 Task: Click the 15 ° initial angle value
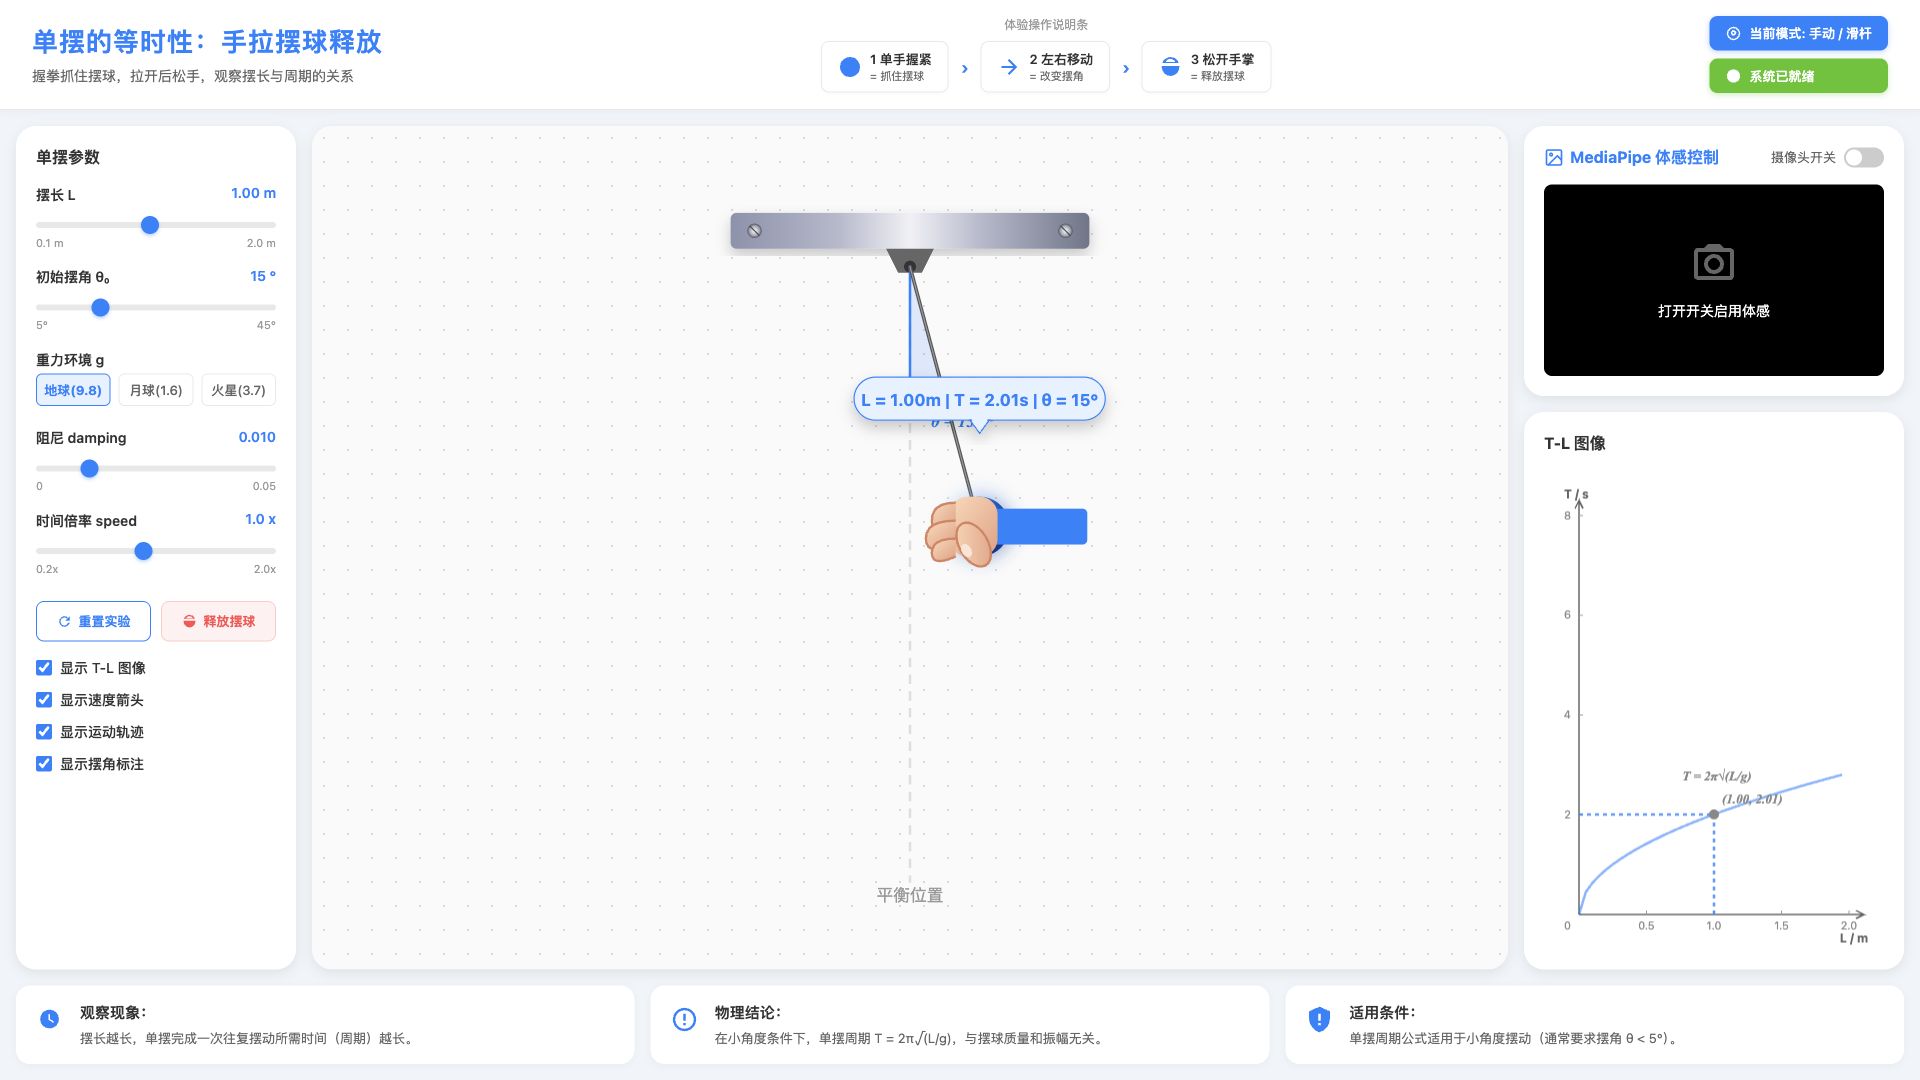coord(263,276)
